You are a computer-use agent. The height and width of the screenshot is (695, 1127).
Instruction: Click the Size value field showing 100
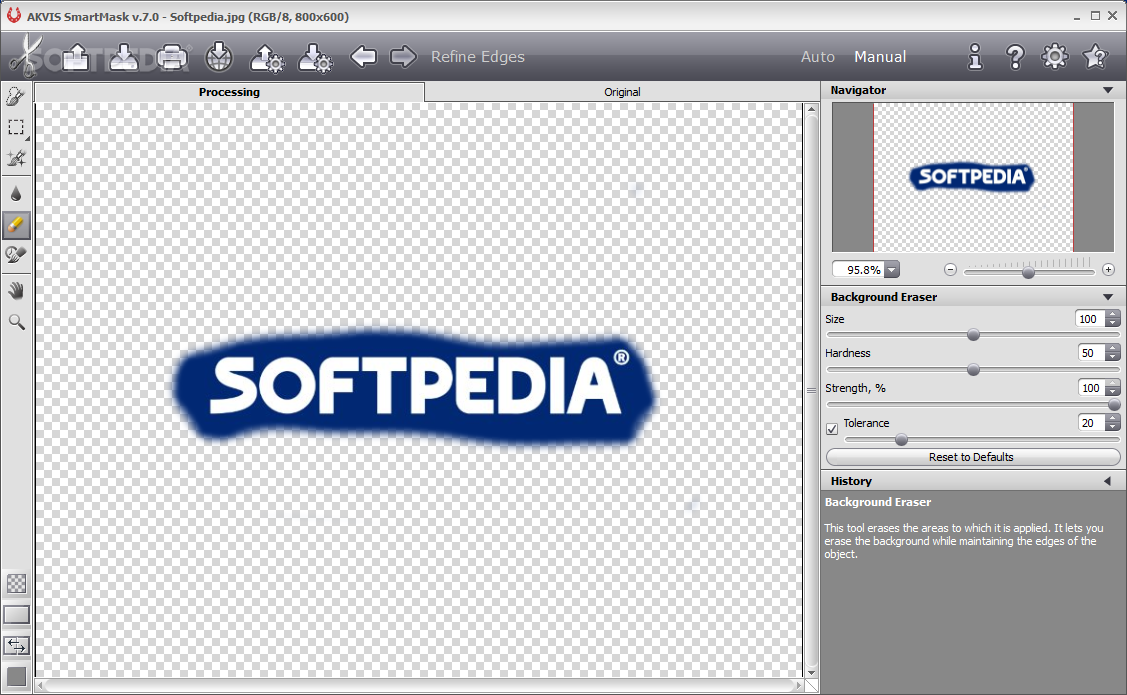coord(1090,319)
